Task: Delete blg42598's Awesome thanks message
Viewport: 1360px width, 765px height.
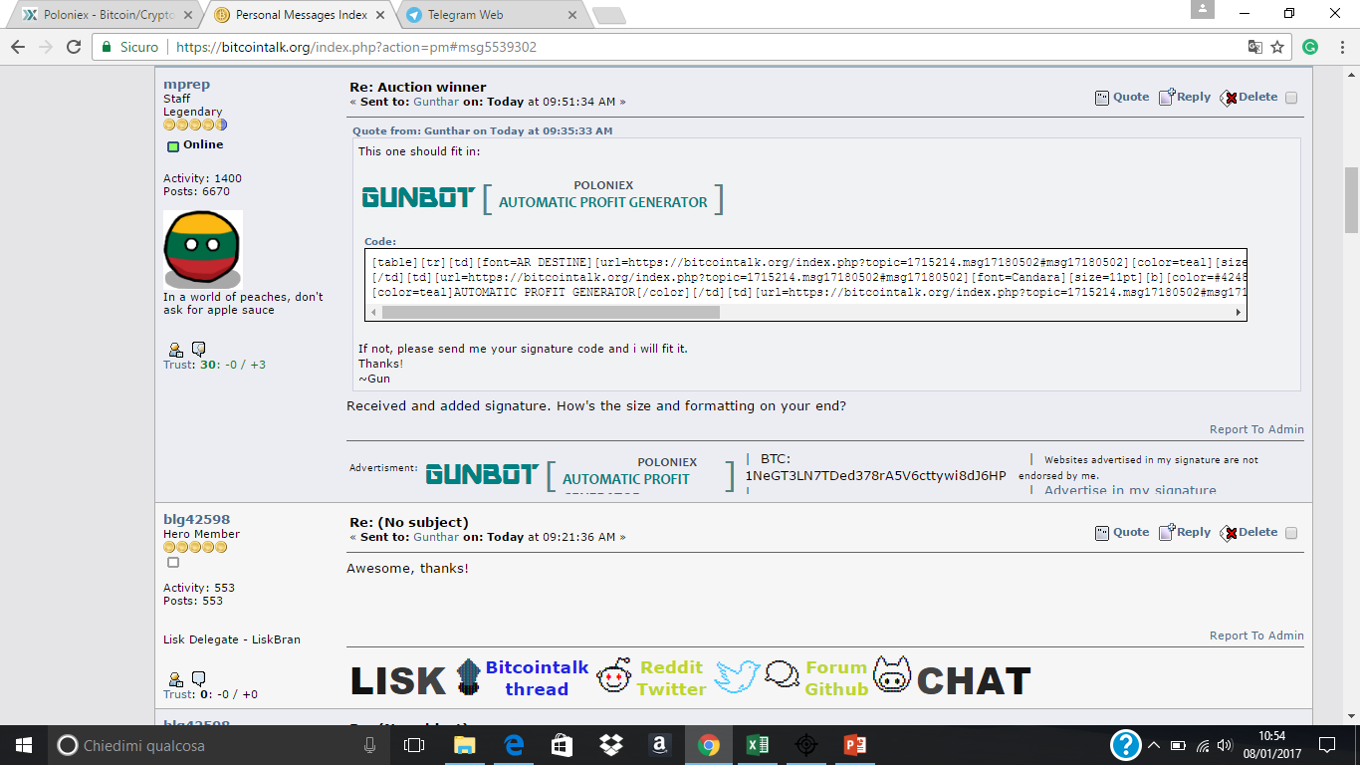Action: coord(1248,532)
